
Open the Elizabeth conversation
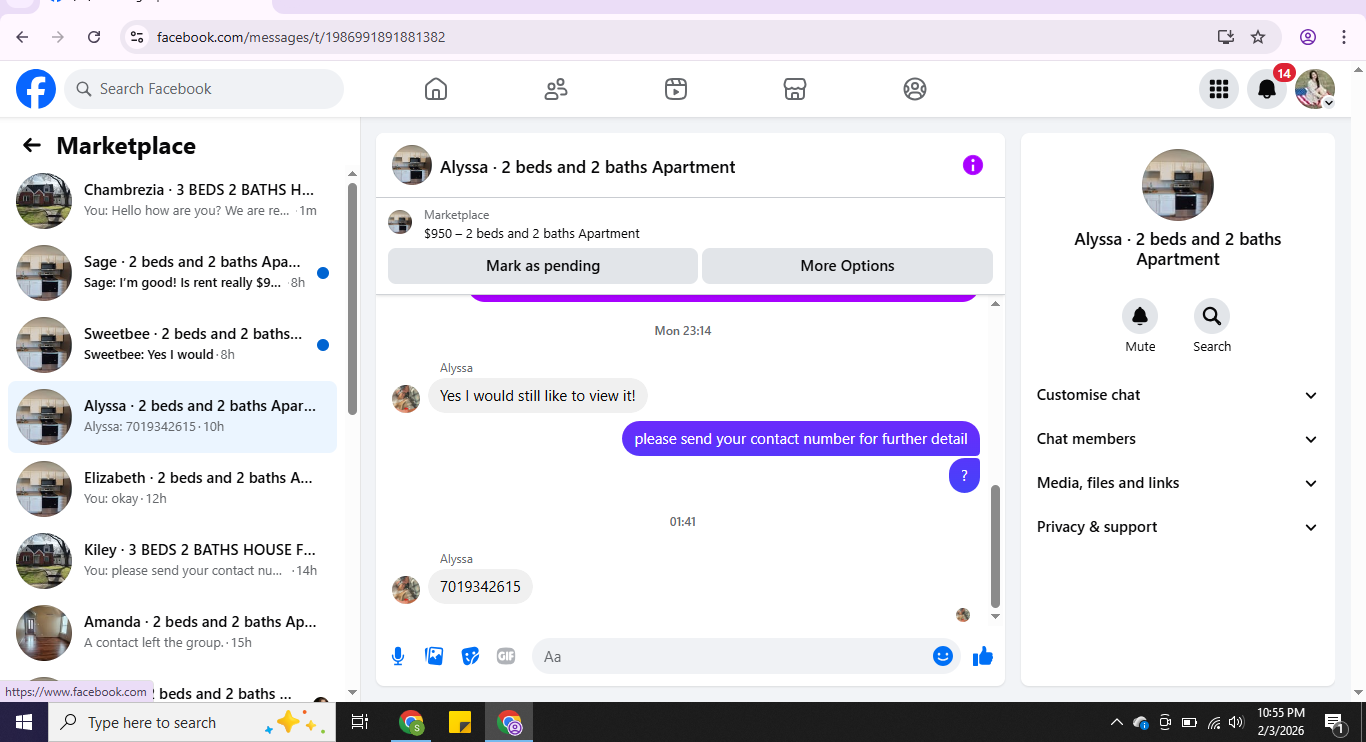(172, 489)
